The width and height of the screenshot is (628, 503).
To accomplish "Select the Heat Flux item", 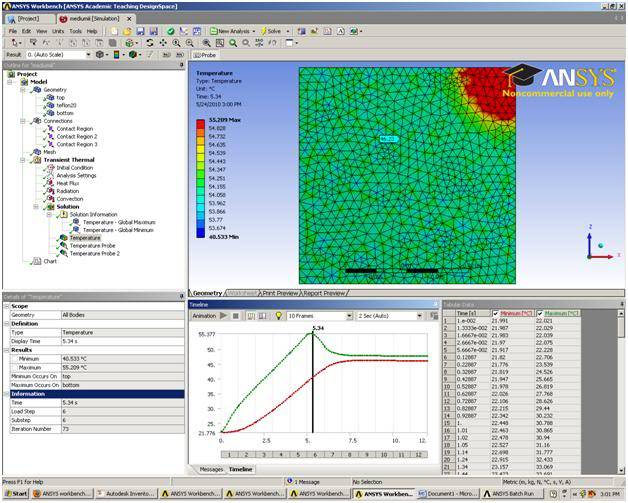I will click(x=68, y=183).
